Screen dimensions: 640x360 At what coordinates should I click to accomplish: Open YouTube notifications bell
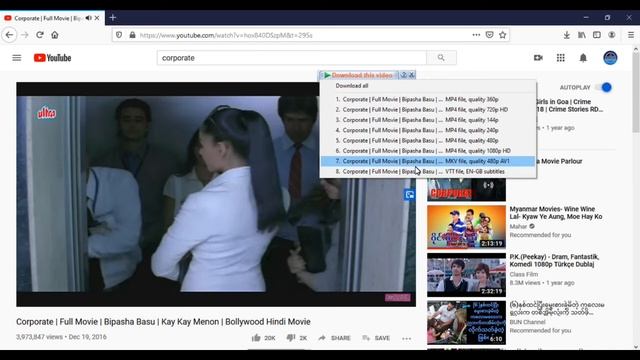tap(583, 58)
